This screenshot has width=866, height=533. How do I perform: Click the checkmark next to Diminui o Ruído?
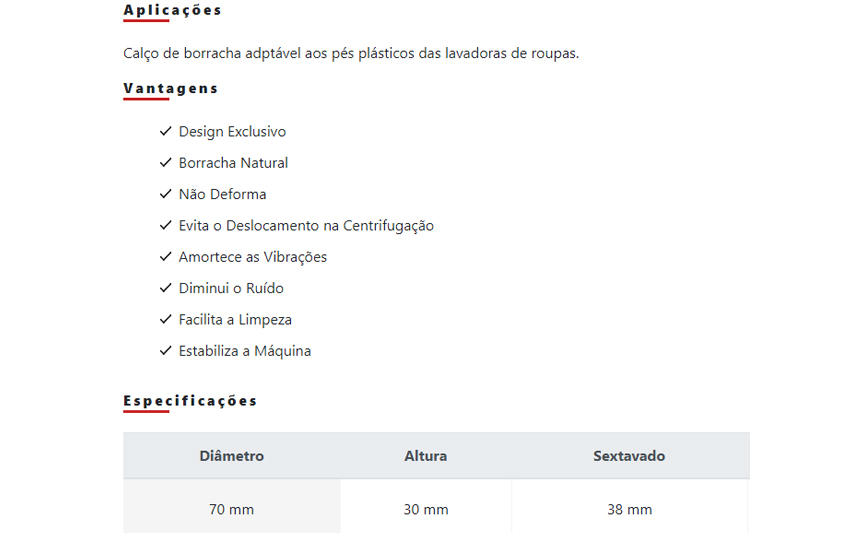tap(165, 288)
